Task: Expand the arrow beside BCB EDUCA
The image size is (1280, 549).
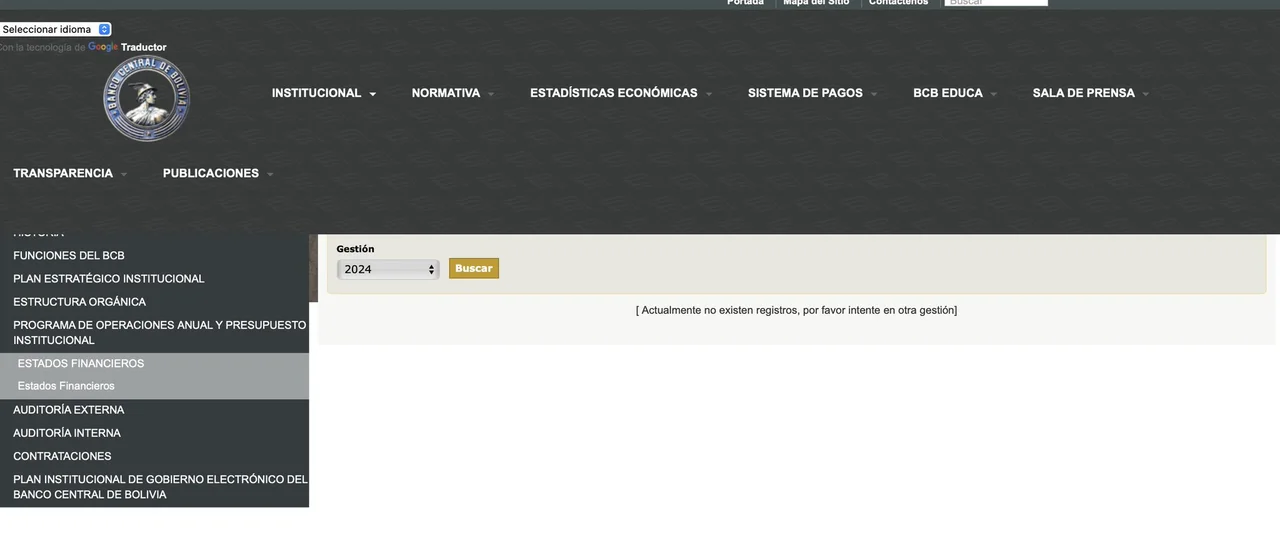Action: pos(994,94)
